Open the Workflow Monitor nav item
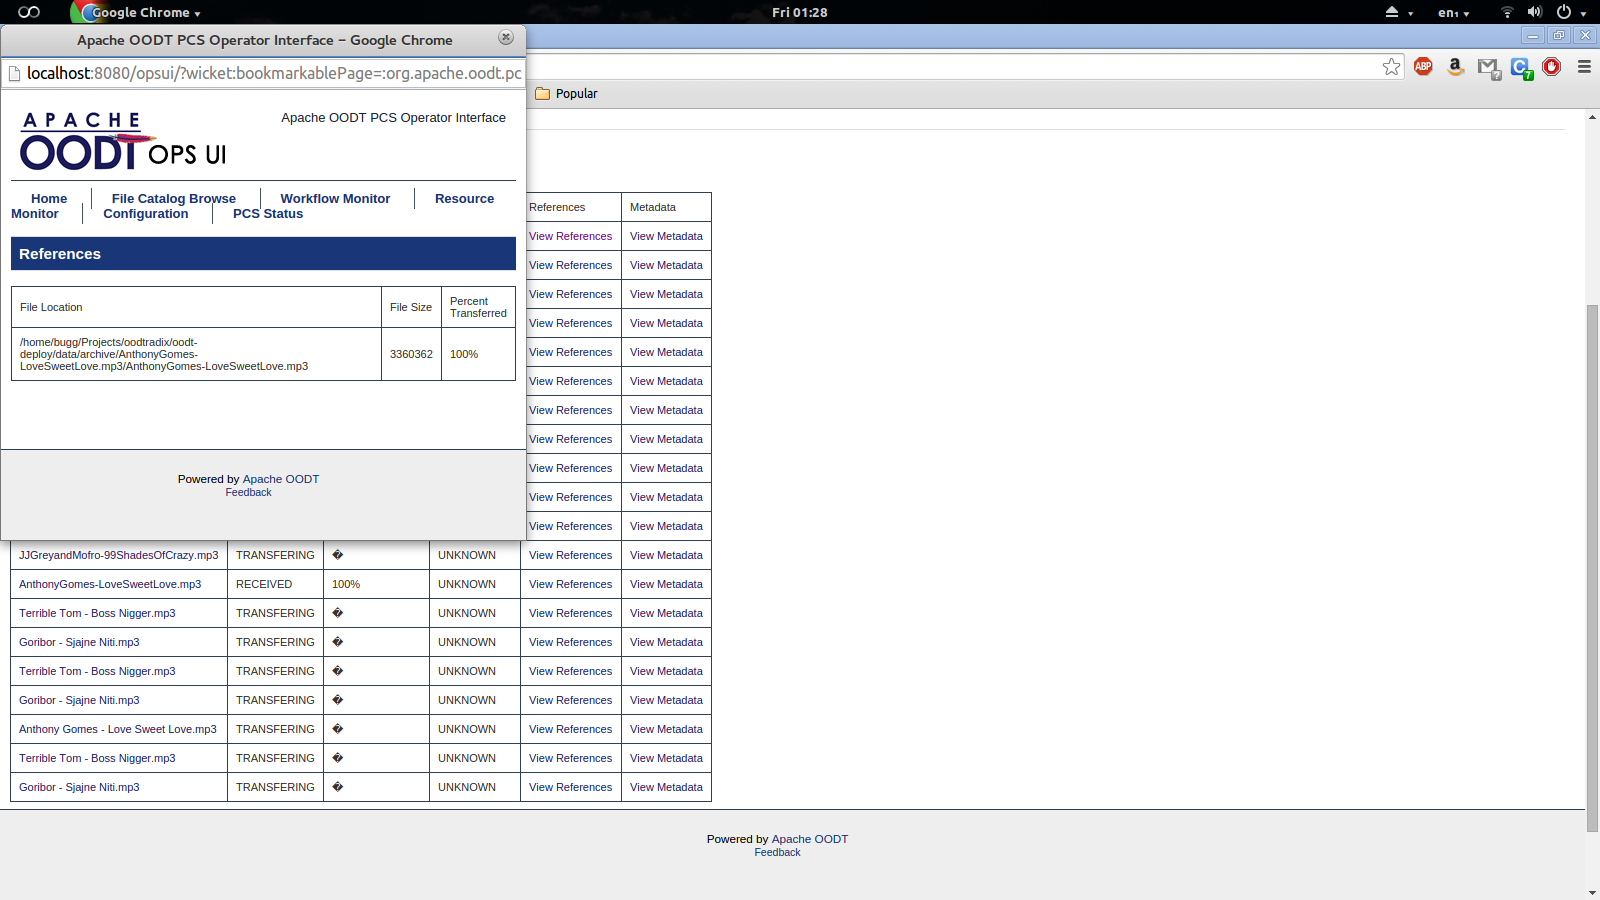The width and height of the screenshot is (1600, 900). pyautogui.click(x=335, y=199)
